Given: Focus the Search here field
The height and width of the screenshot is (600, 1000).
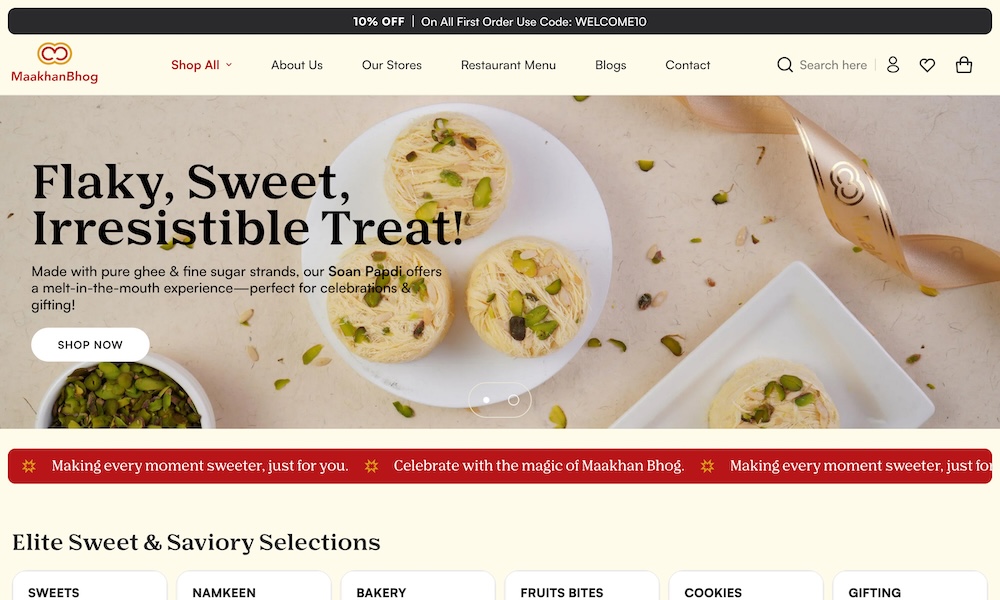Looking at the screenshot, I should click(x=833, y=65).
